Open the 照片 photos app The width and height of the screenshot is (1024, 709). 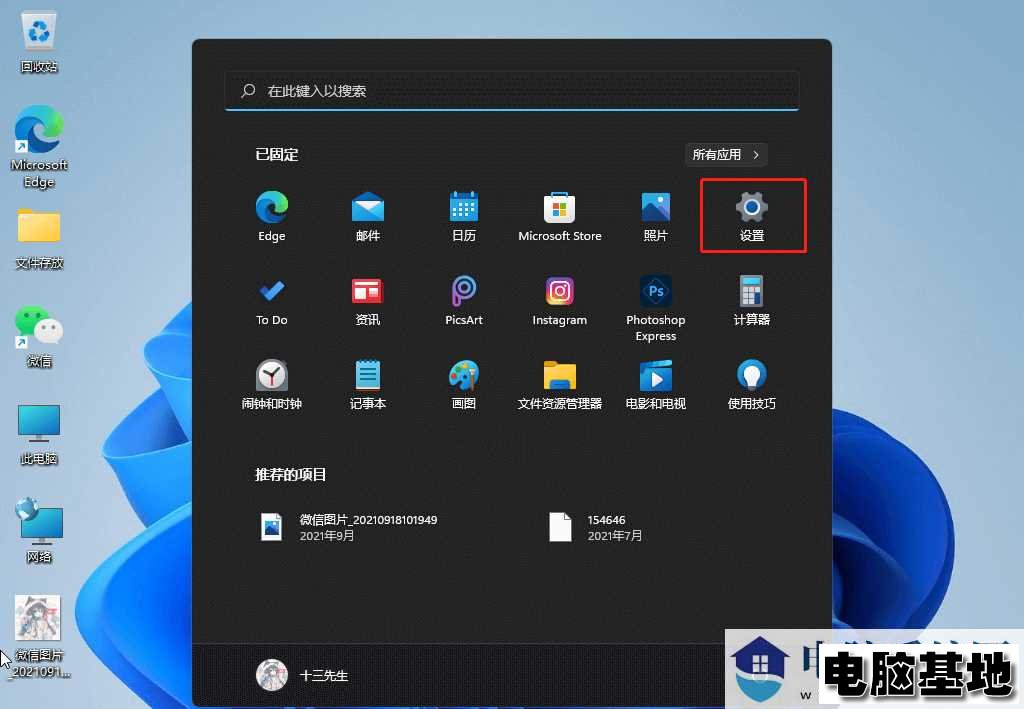coord(656,217)
